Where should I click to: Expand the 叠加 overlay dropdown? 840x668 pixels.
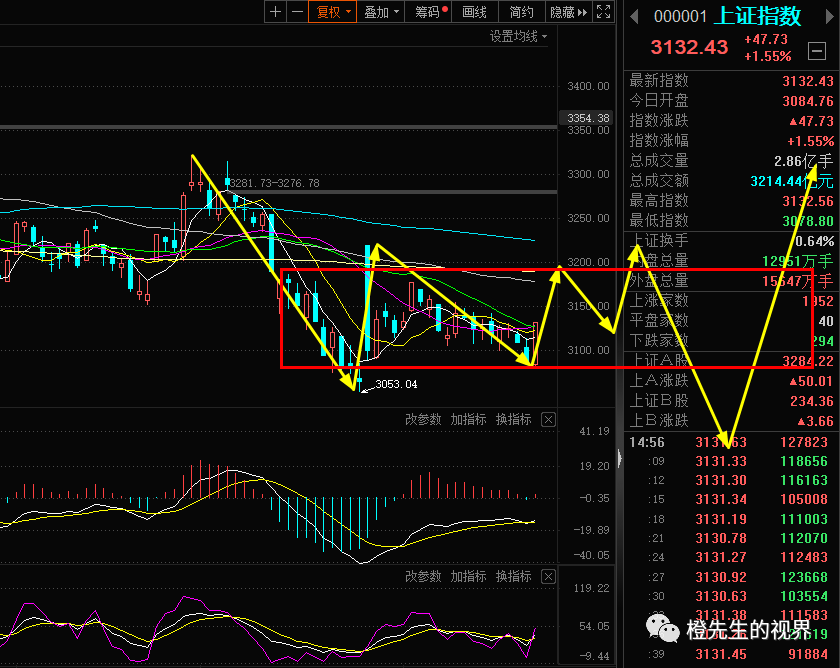pos(381,12)
